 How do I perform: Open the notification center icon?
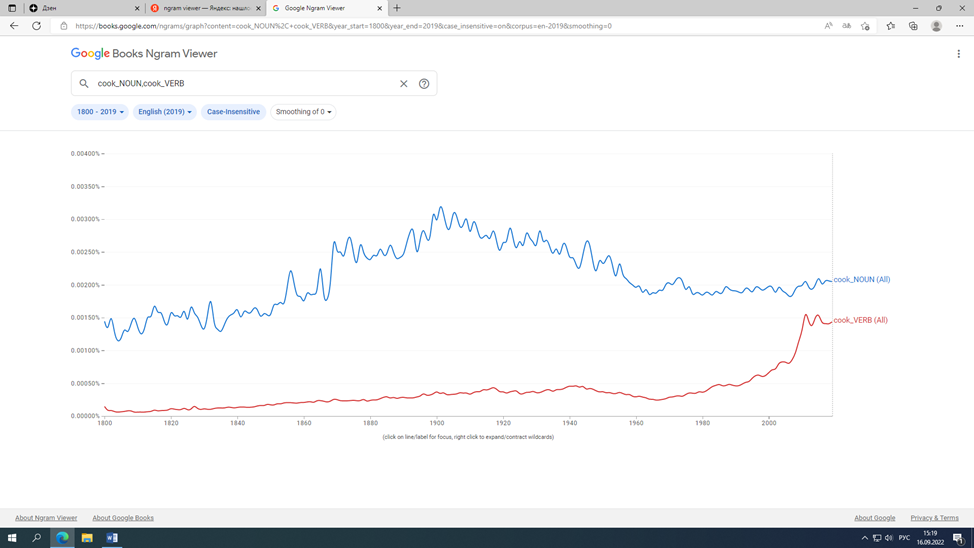pyautogui.click(x=958, y=538)
